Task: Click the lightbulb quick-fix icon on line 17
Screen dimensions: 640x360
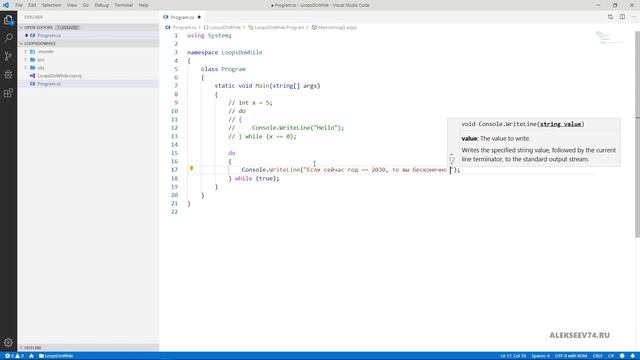Action: pos(191,169)
